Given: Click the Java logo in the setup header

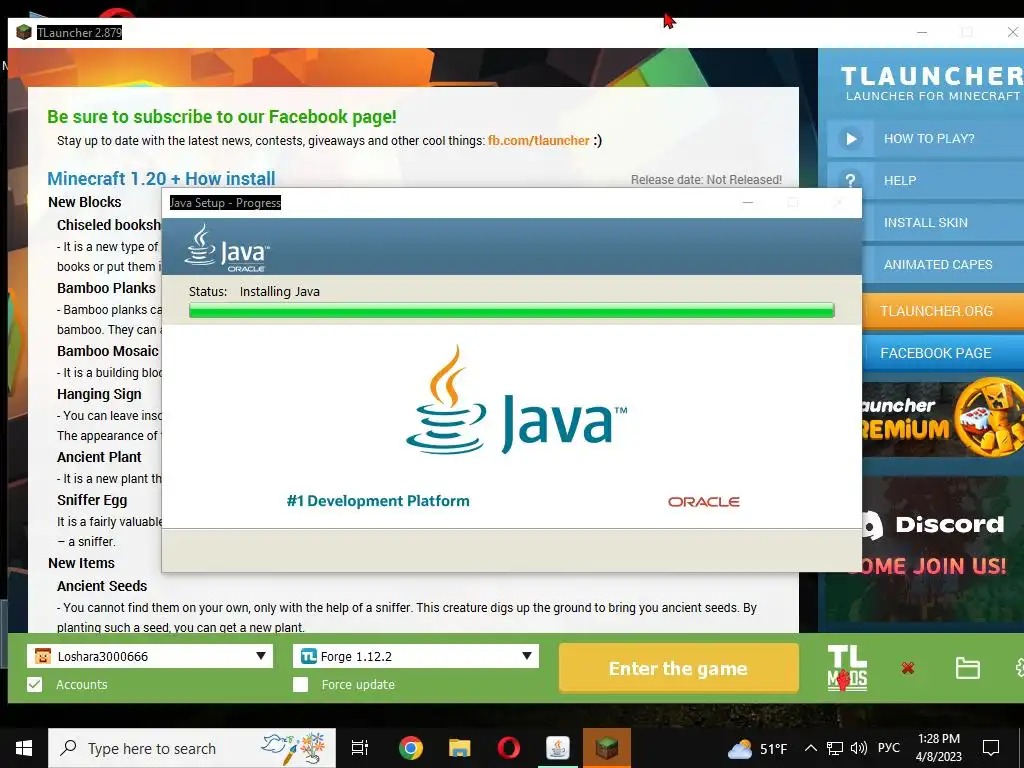Looking at the screenshot, I should point(226,248).
